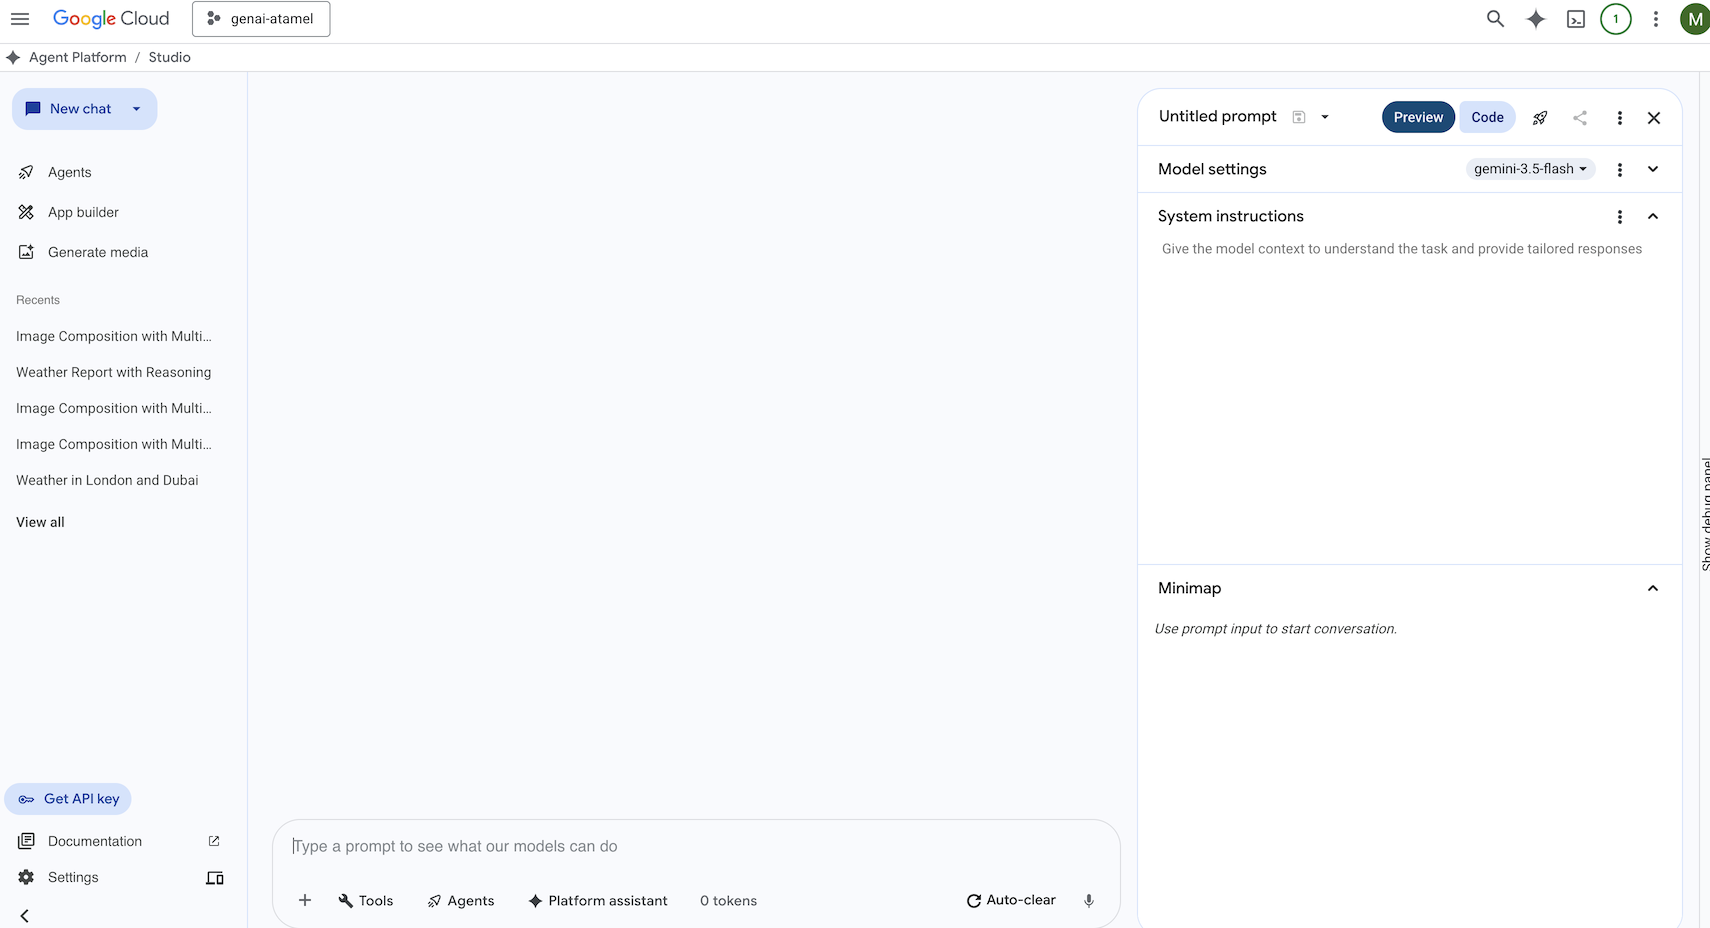Click the Get API key button
This screenshot has height=928, width=1710.
coord(68,799)
